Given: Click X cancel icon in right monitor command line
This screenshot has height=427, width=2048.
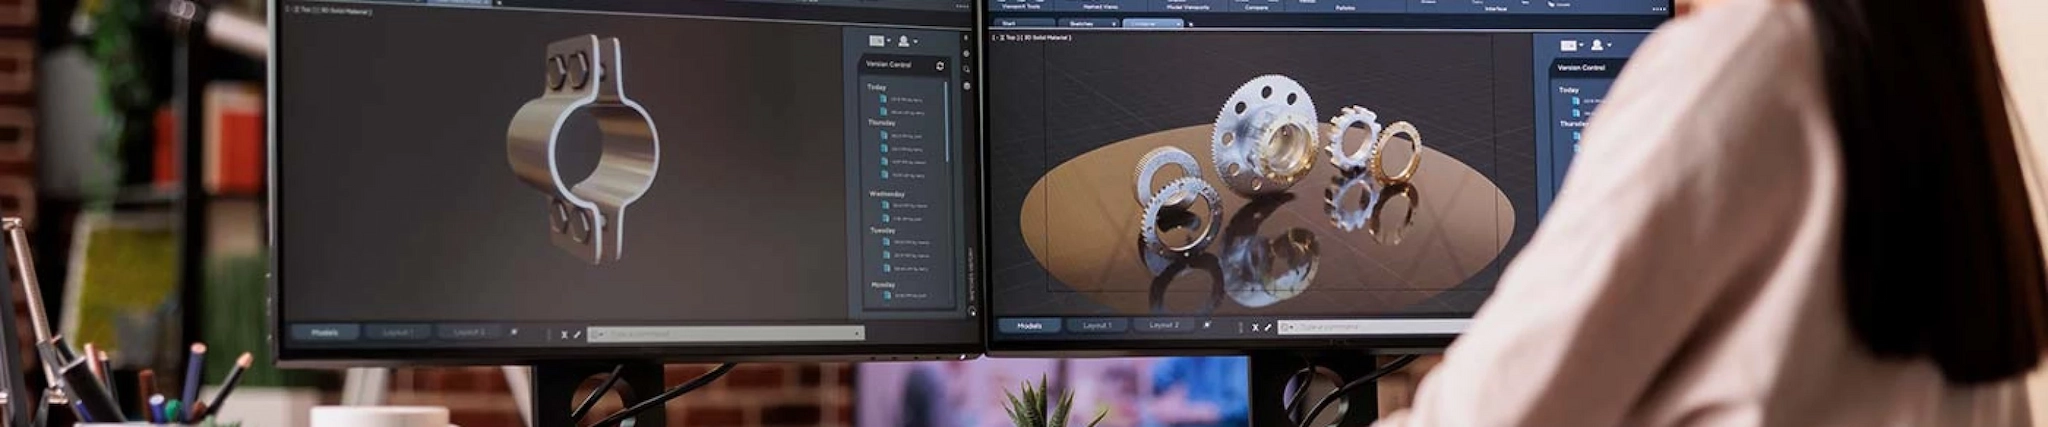Looking at the screenshot, I should [1256, 327].
